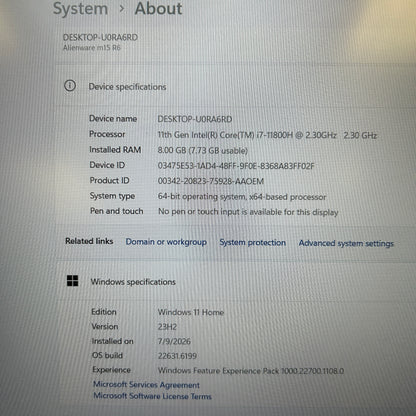The height and width of the screenshot is (416, 416).
Task: Select the Alienware m15 R6 model text
Action: 92,48
